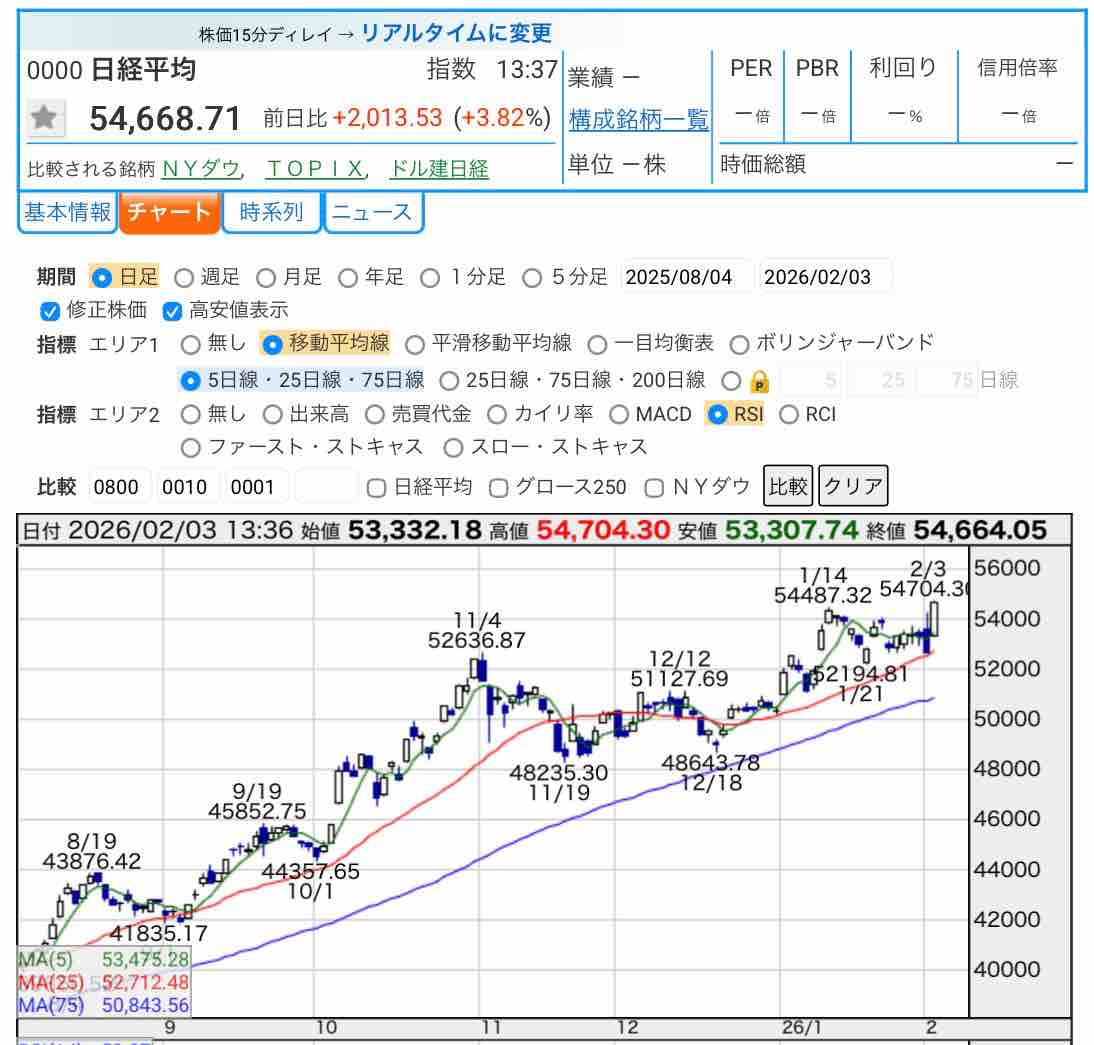
Task: Click the 11/4 high candlestick on chart
Action: [482, 668]
